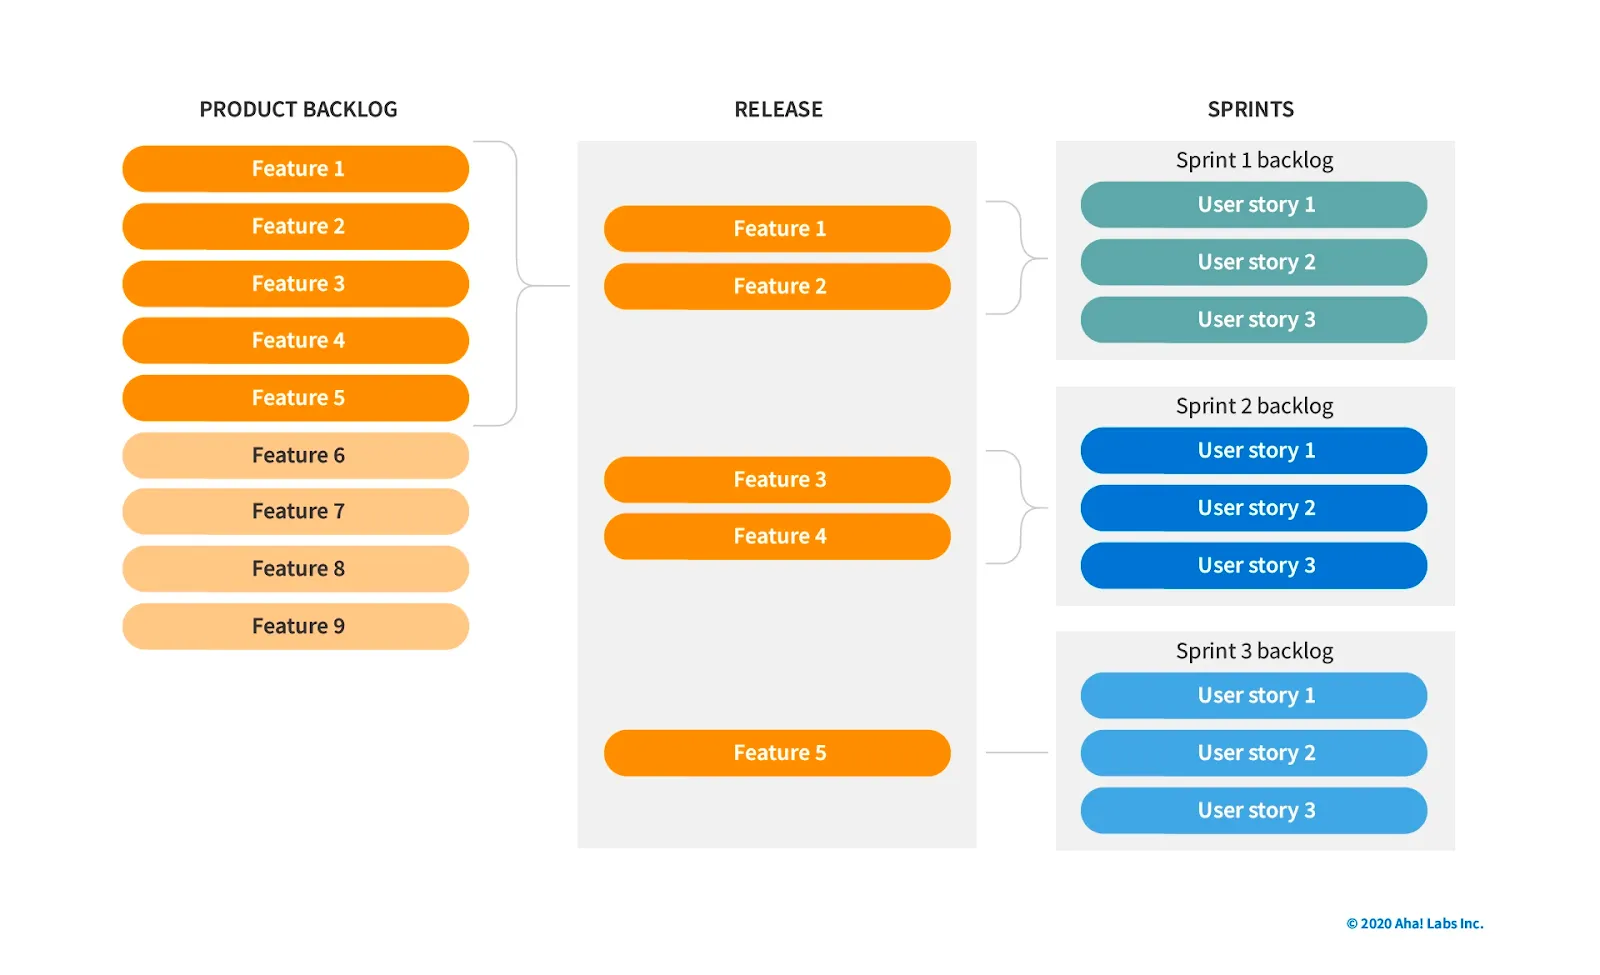Click the faded Feature 9 pill
This screenshot has height=975, width=1600.
295,626
